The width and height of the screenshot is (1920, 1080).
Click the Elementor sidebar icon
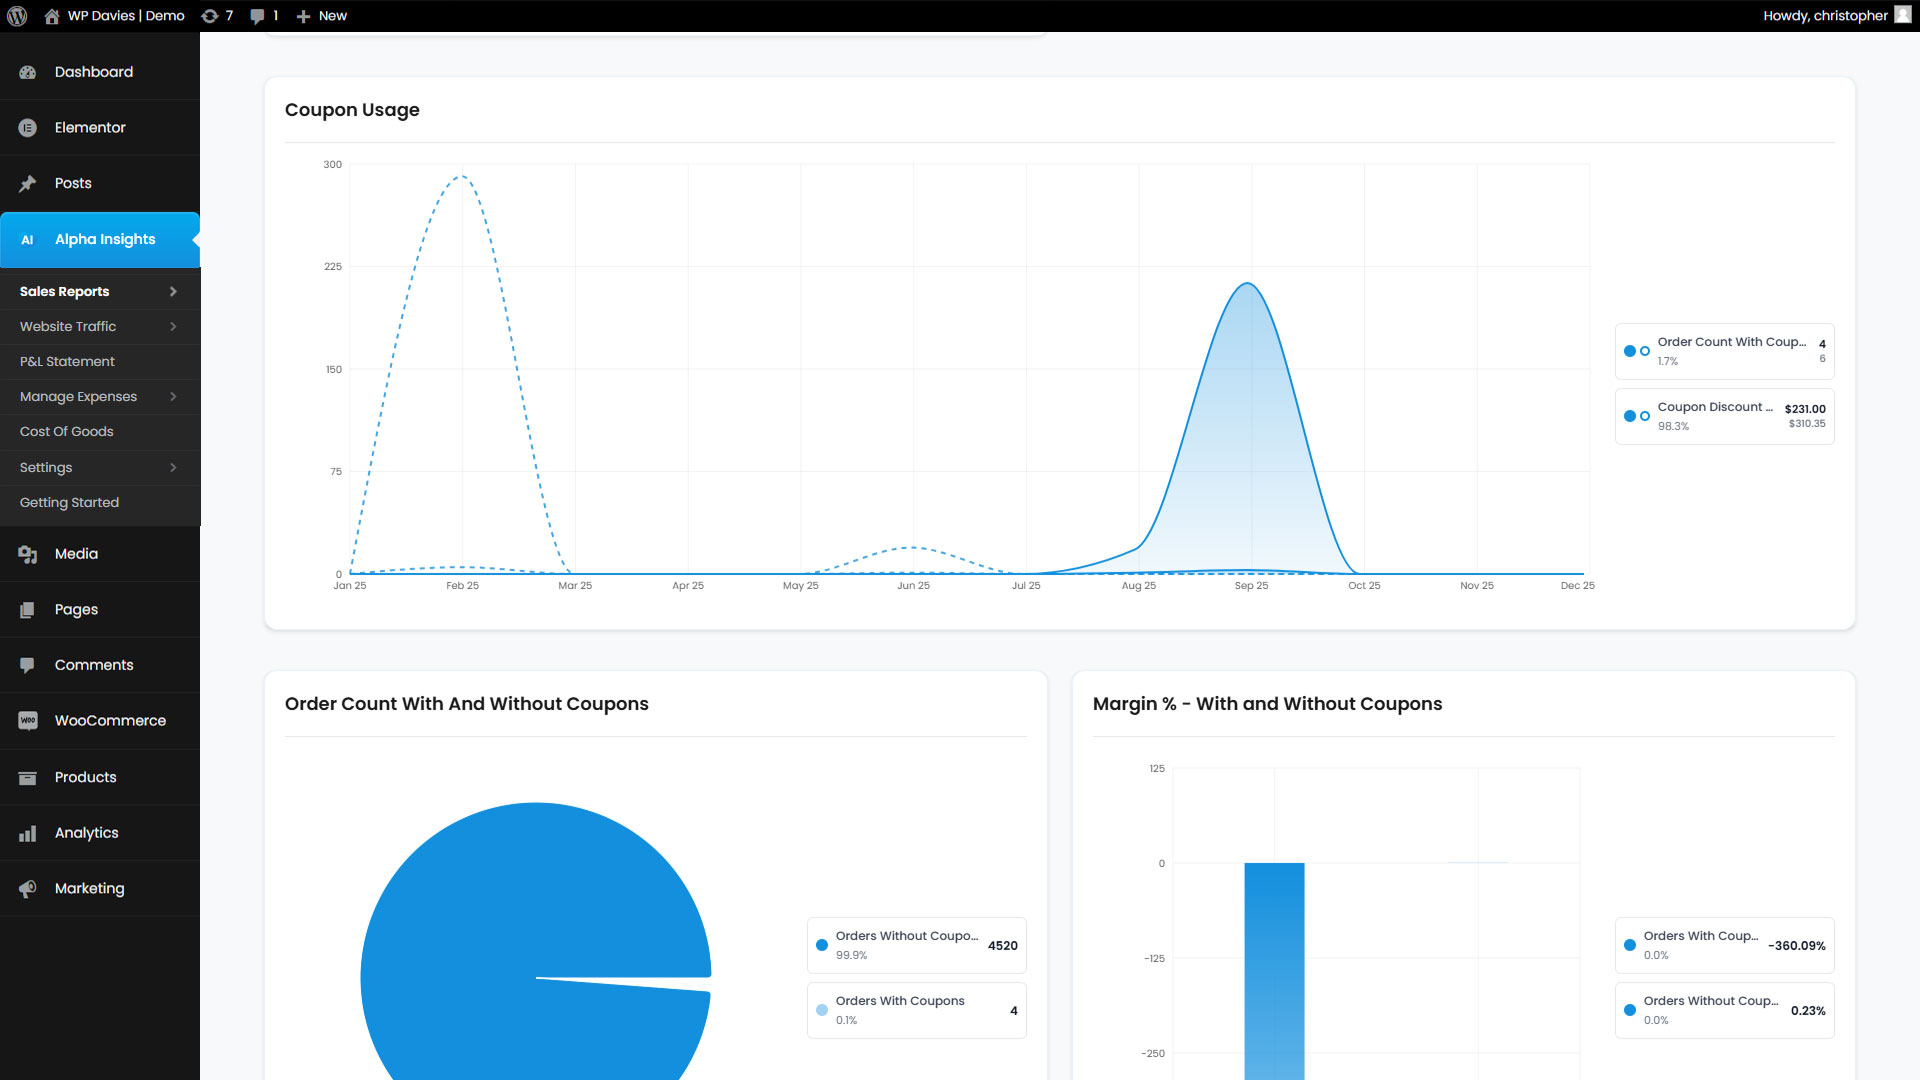(28, 128)
